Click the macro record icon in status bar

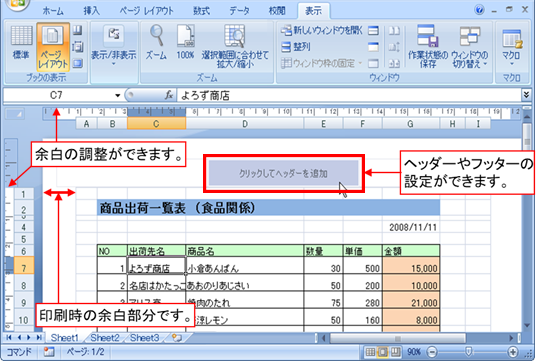49,352
